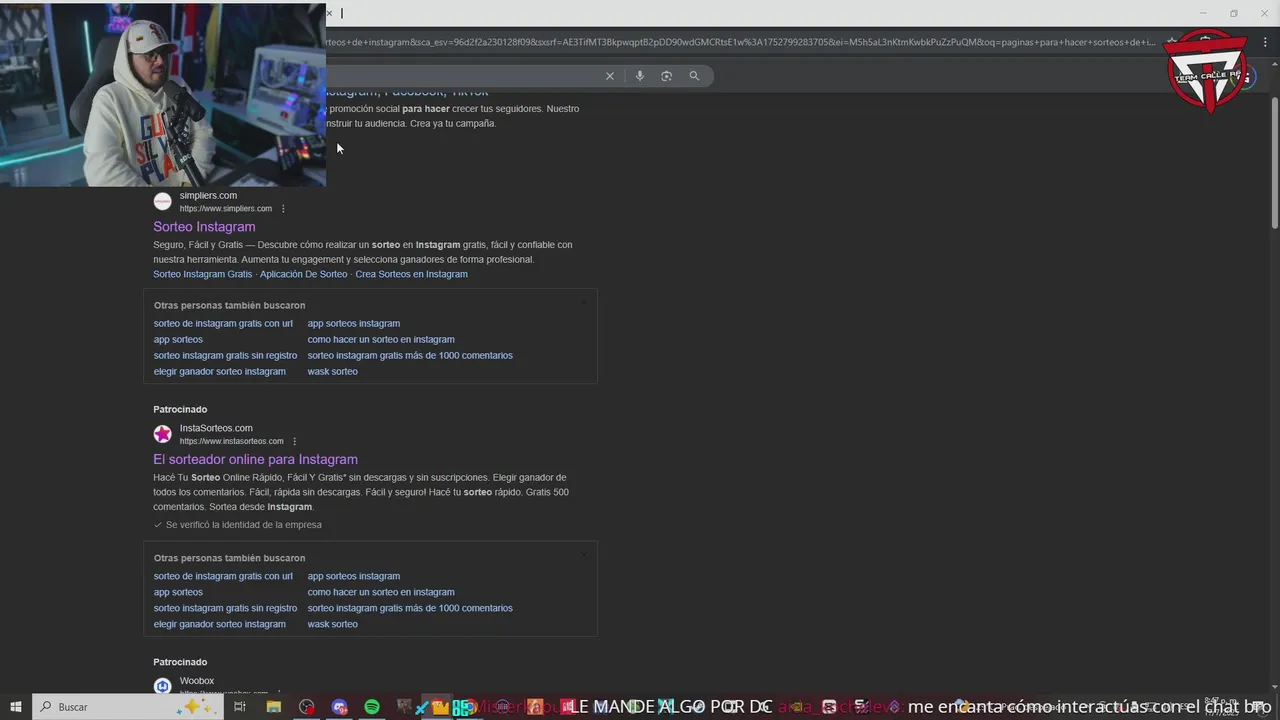Open Discord app in taskbar
Image resolution: width=1280 pixels, height=720 pixels.
[x=339, y=707]
